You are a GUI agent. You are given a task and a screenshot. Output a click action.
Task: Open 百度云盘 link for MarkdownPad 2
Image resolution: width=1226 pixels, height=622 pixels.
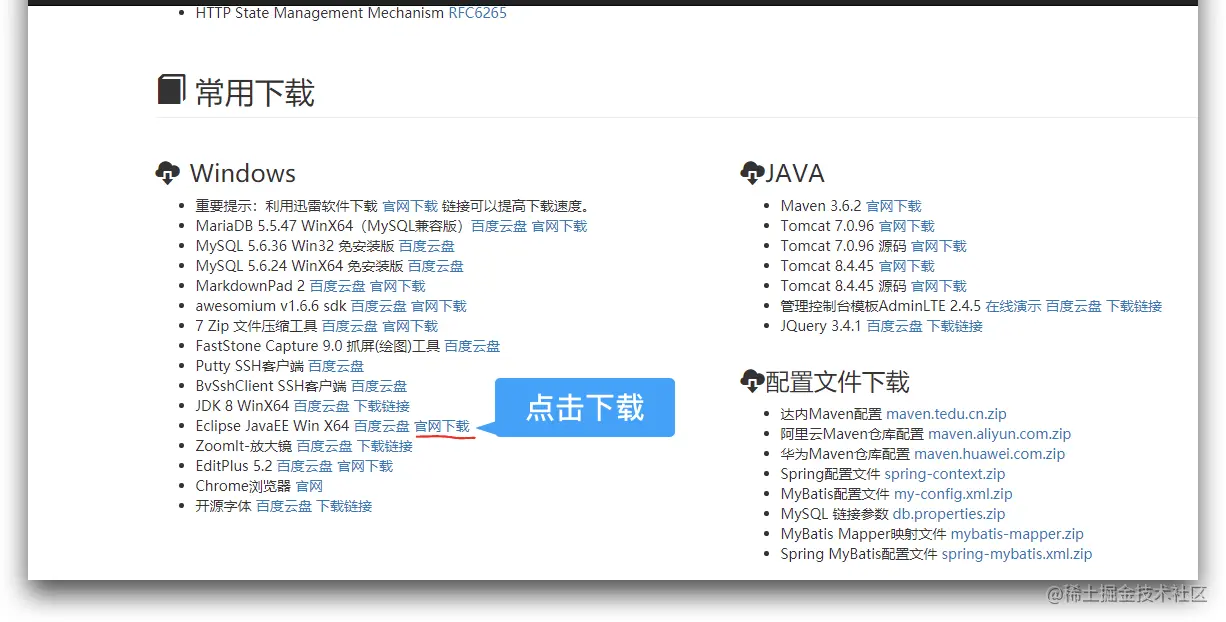338,286
